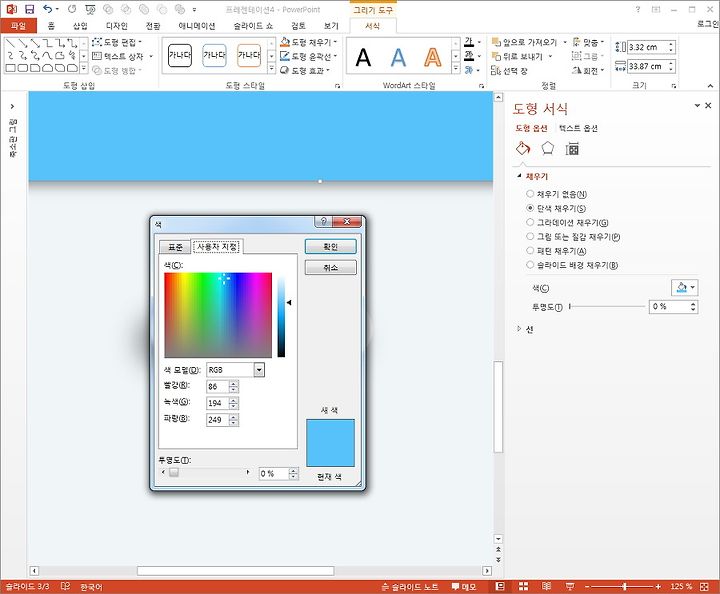Open the 디자인 (Design) ribbon tab
This screenshot has width=720, height=594.
click(116, 26)
